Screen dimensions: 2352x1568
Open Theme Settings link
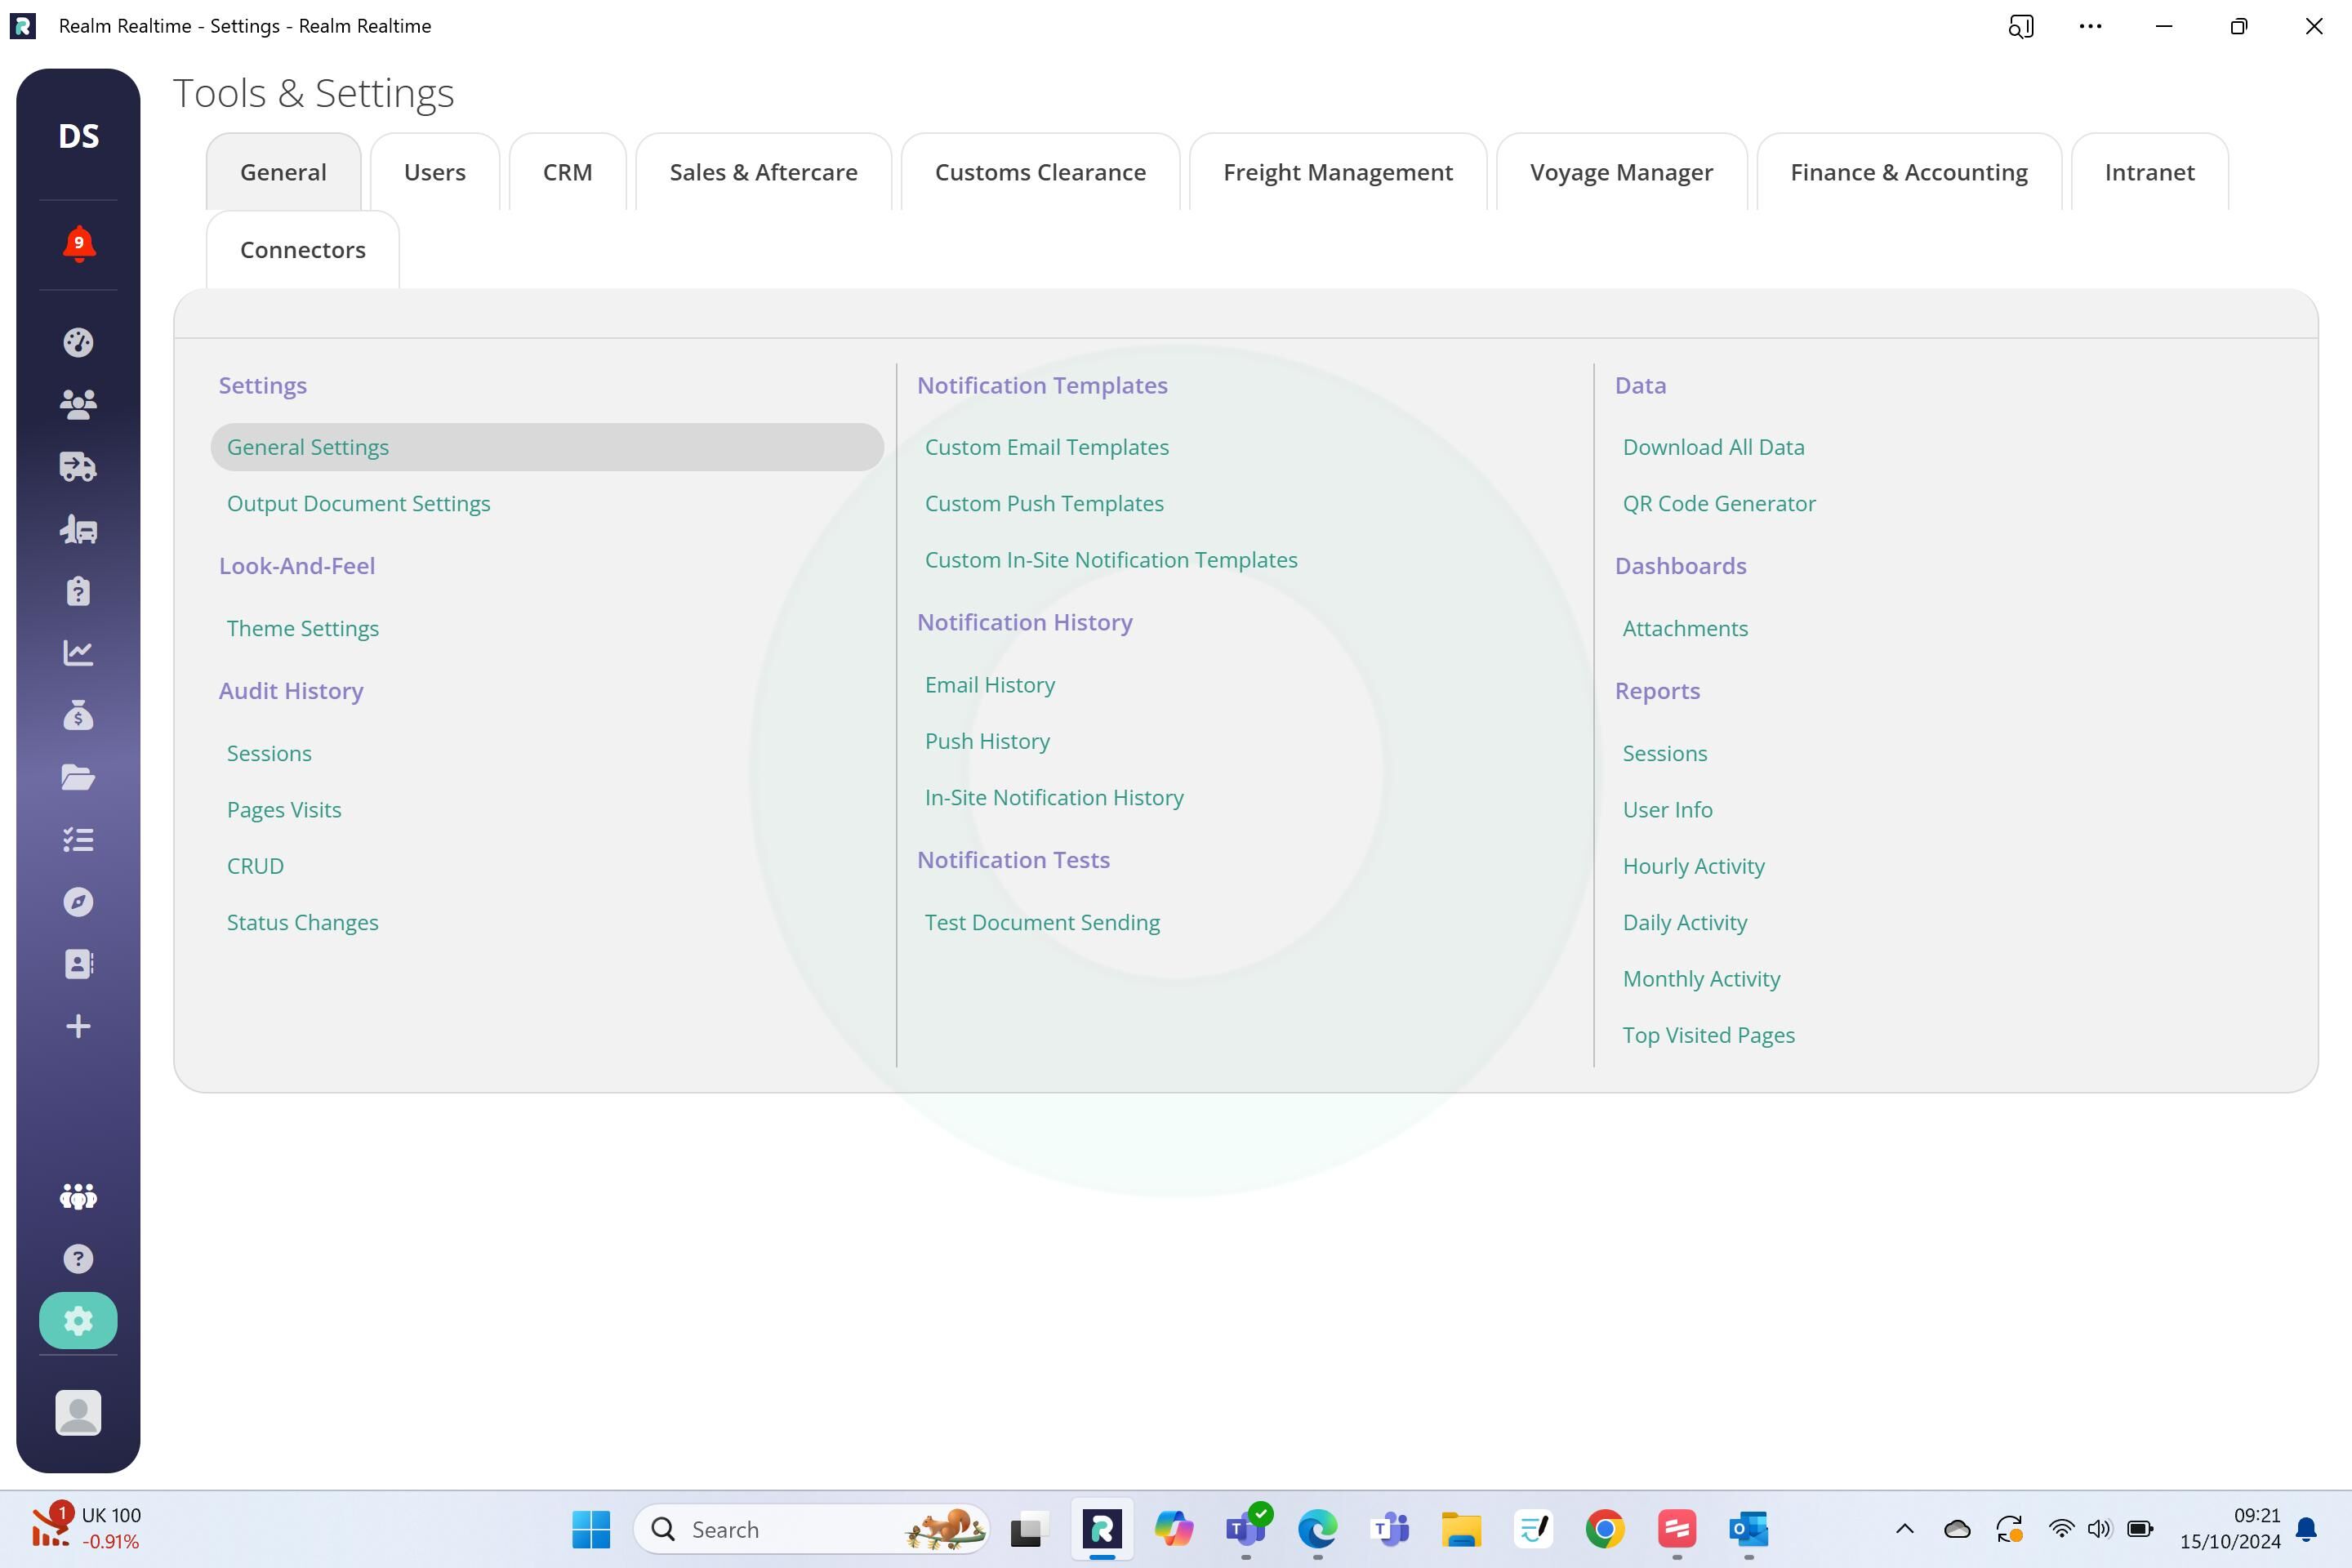coord(303,628)
